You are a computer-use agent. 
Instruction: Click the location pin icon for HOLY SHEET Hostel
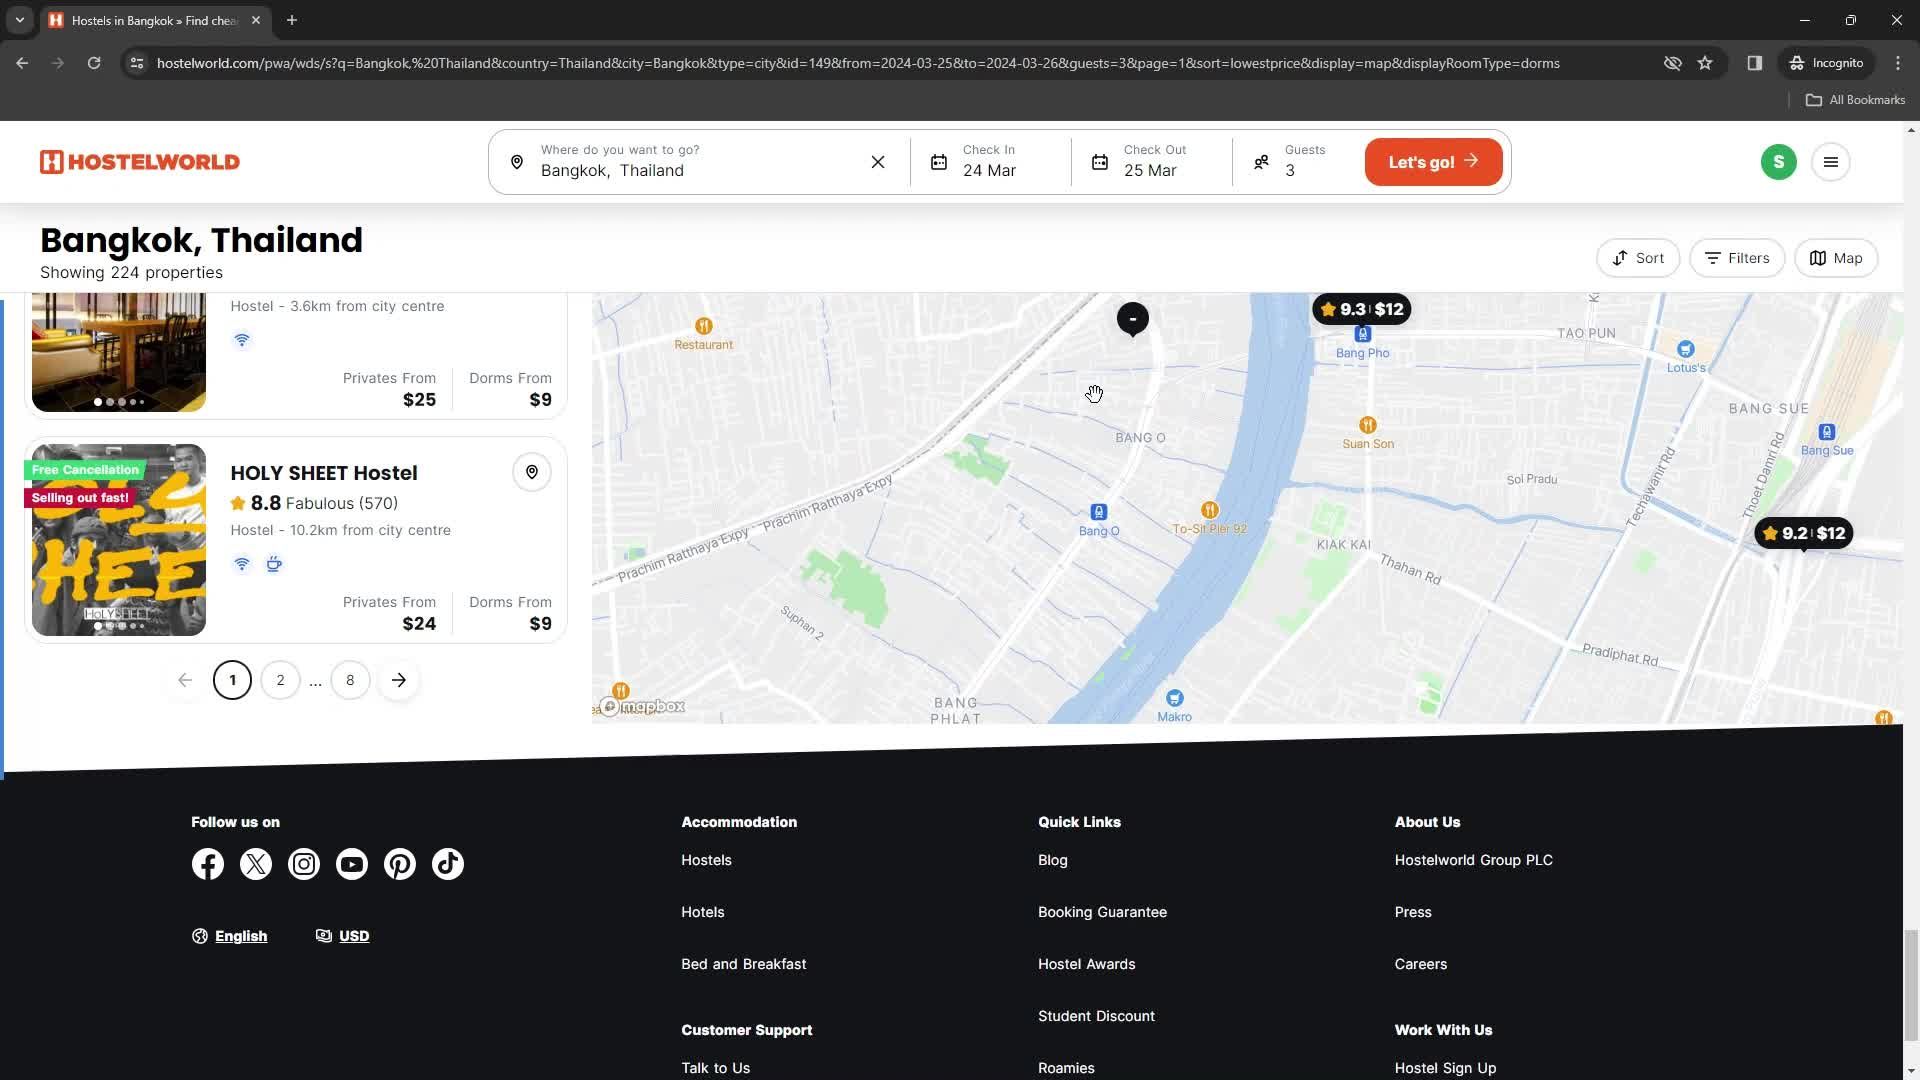coord(533,472)
